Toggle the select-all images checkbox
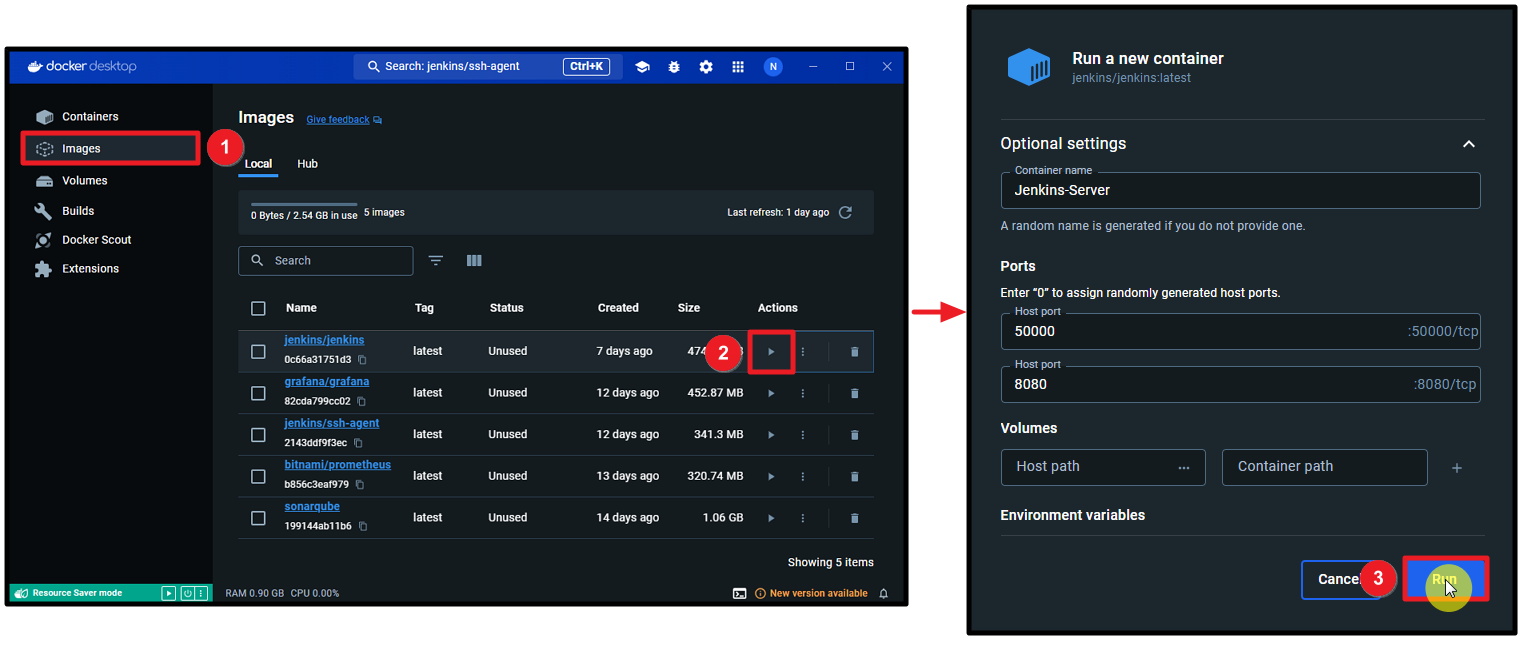Viewport: 1525px width, 645px height. (x=259, y=308)
